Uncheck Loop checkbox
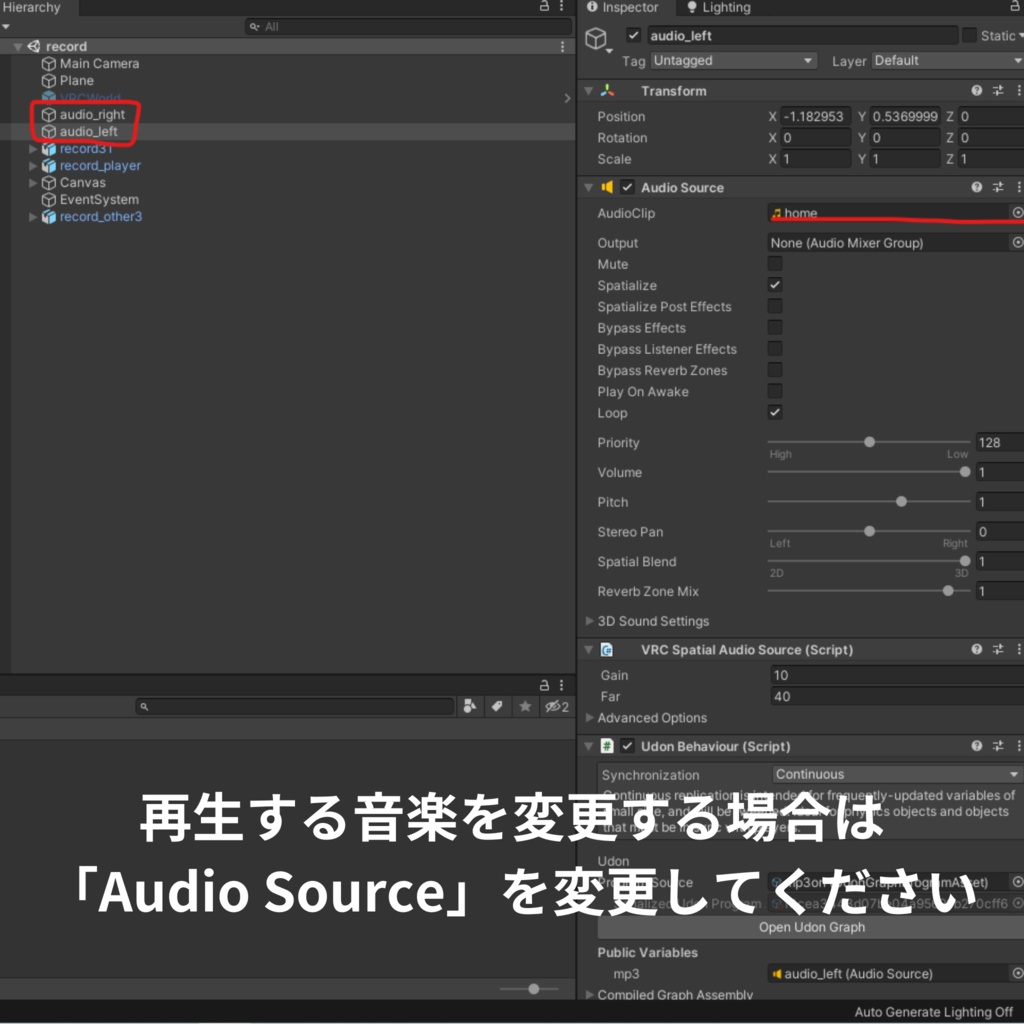 point(775,412)
